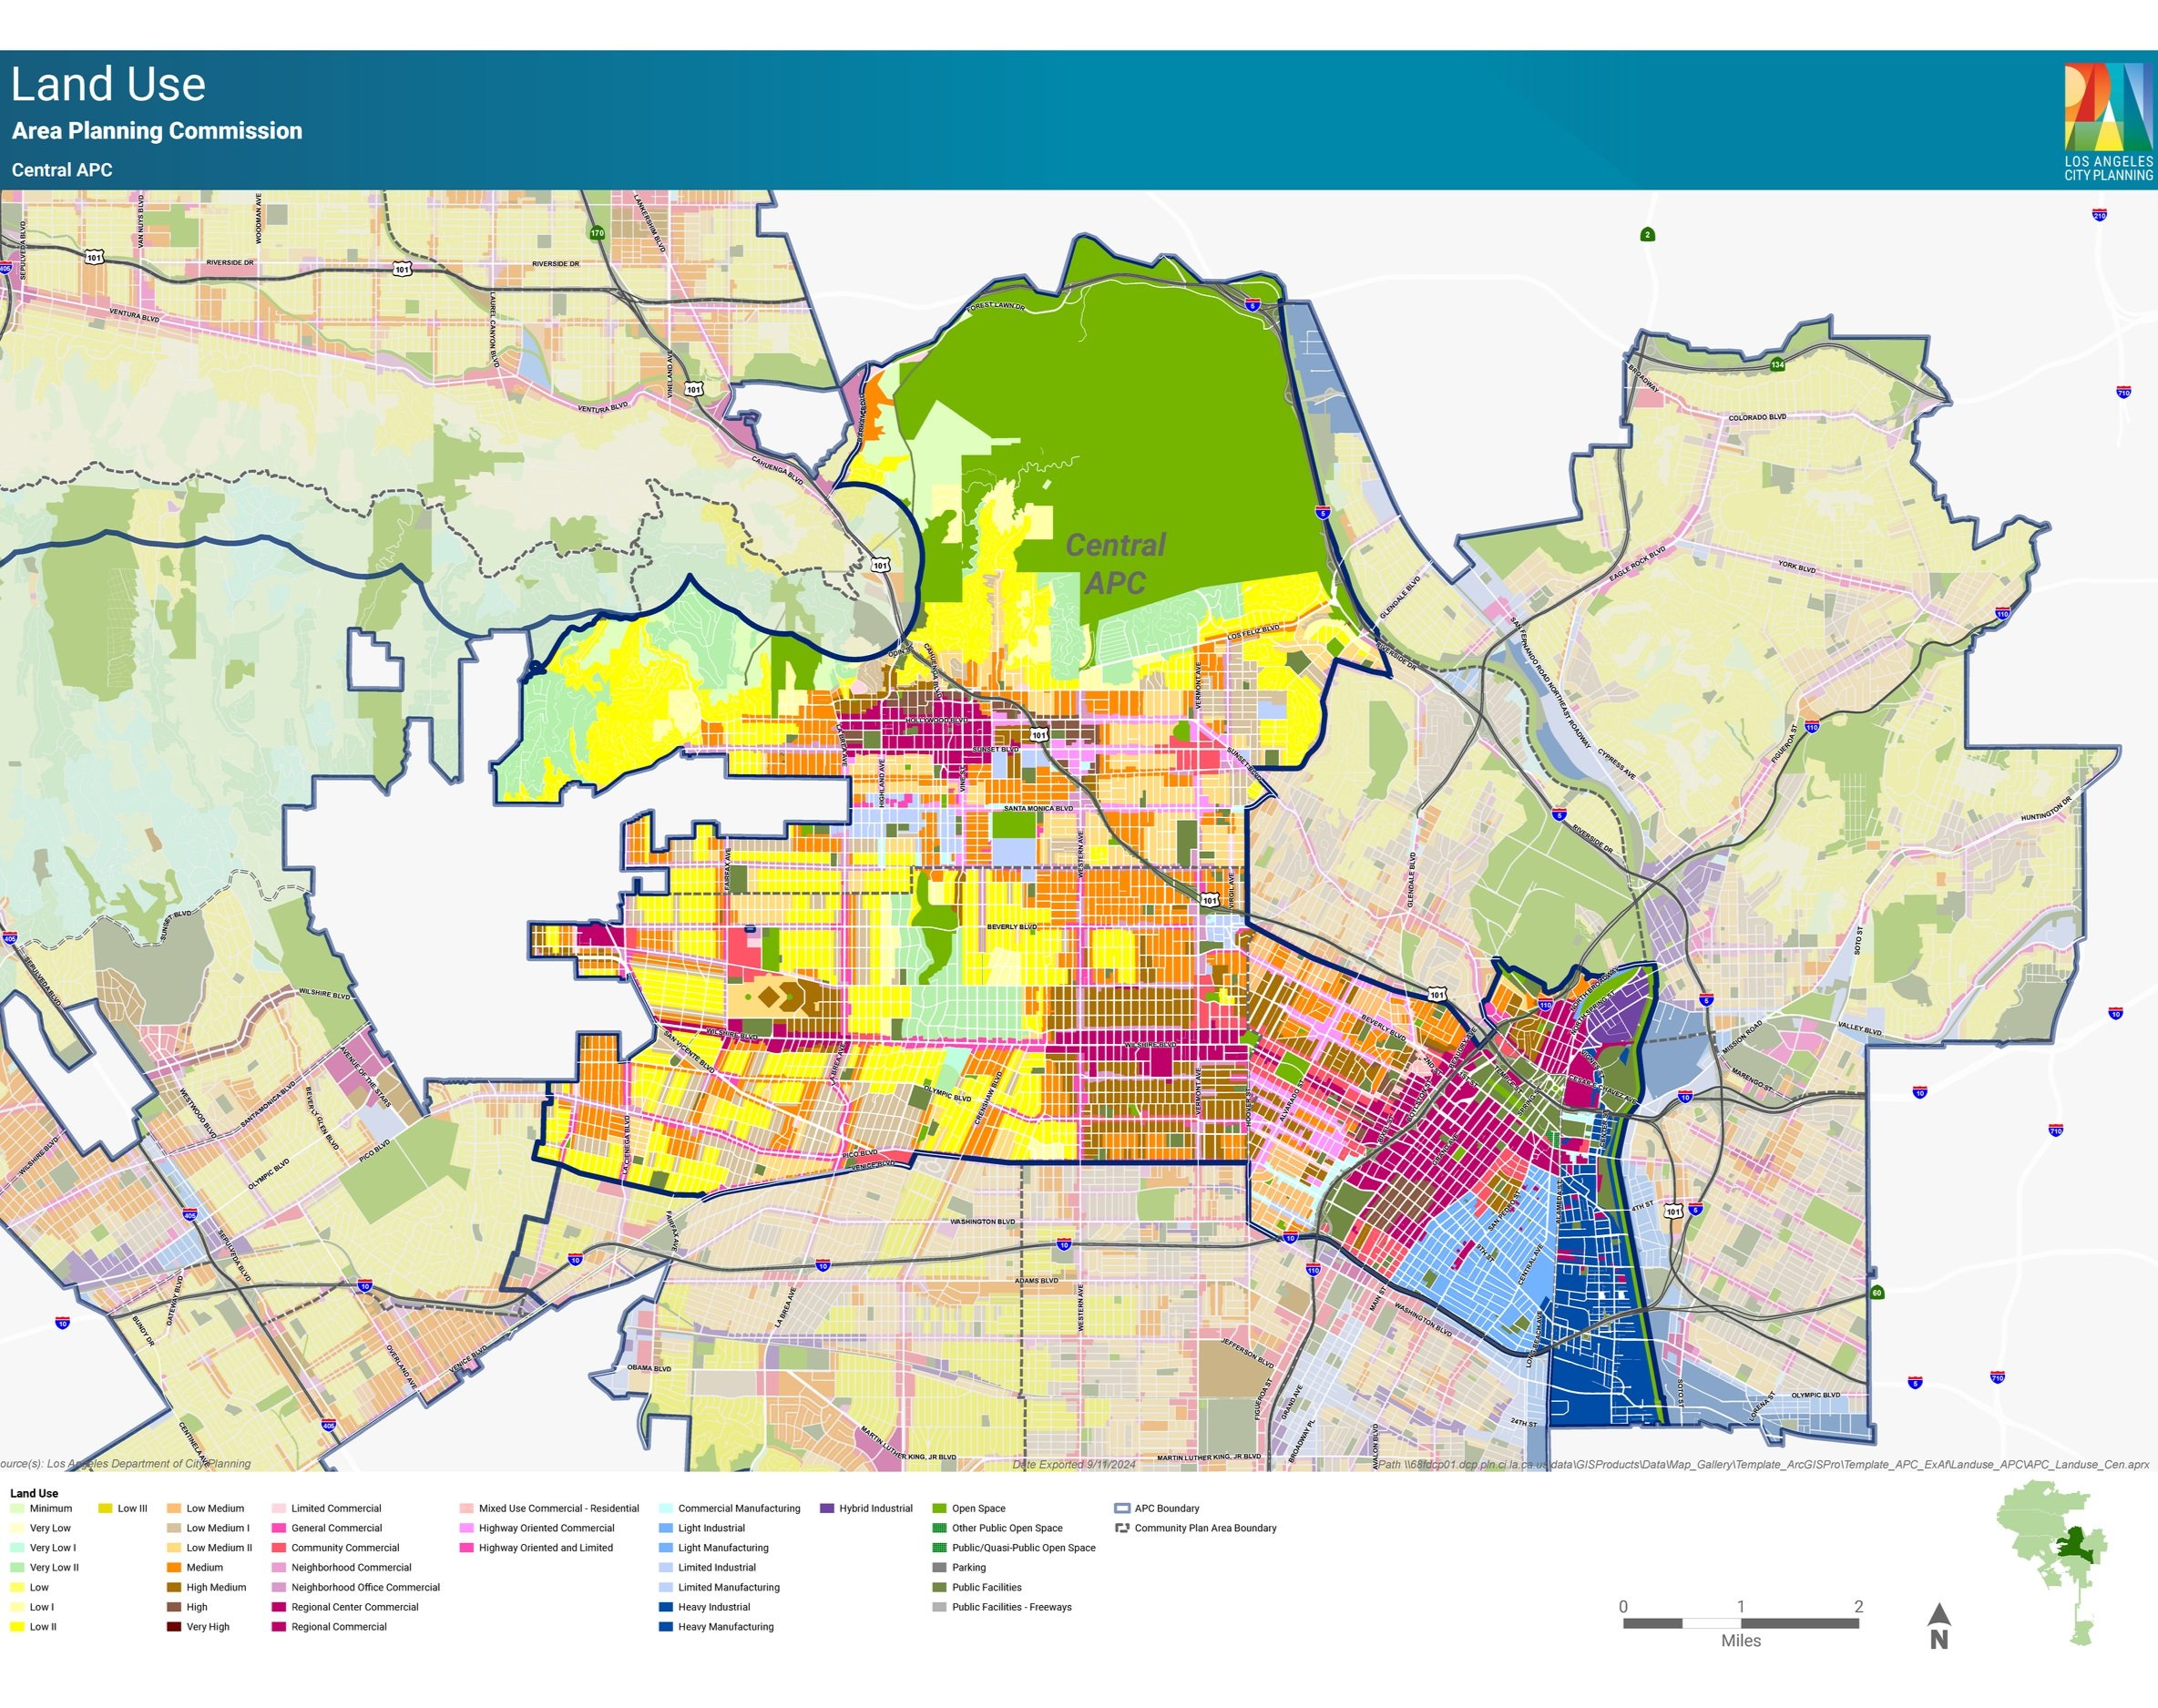This screenshot has height=1708, width=2158.
Task: Click the ADAMS BLVD street label
Action: tap(1037, 1280)
